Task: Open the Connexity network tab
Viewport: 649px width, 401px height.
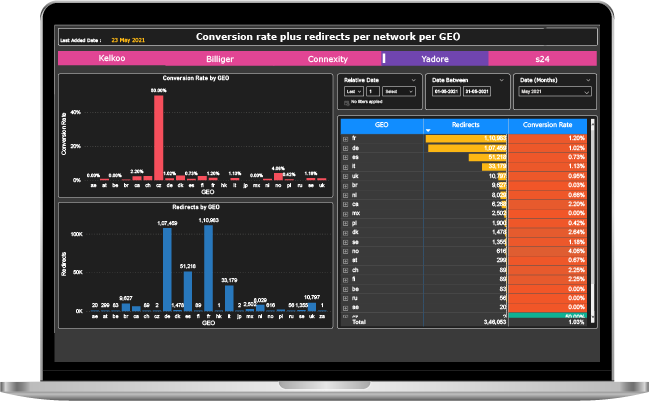Action: (327, 59)
